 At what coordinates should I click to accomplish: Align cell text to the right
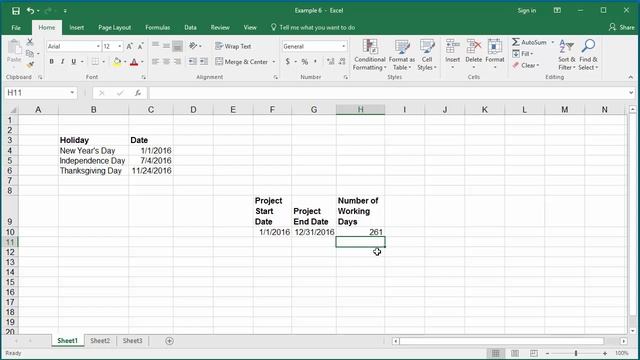[177, 62]
